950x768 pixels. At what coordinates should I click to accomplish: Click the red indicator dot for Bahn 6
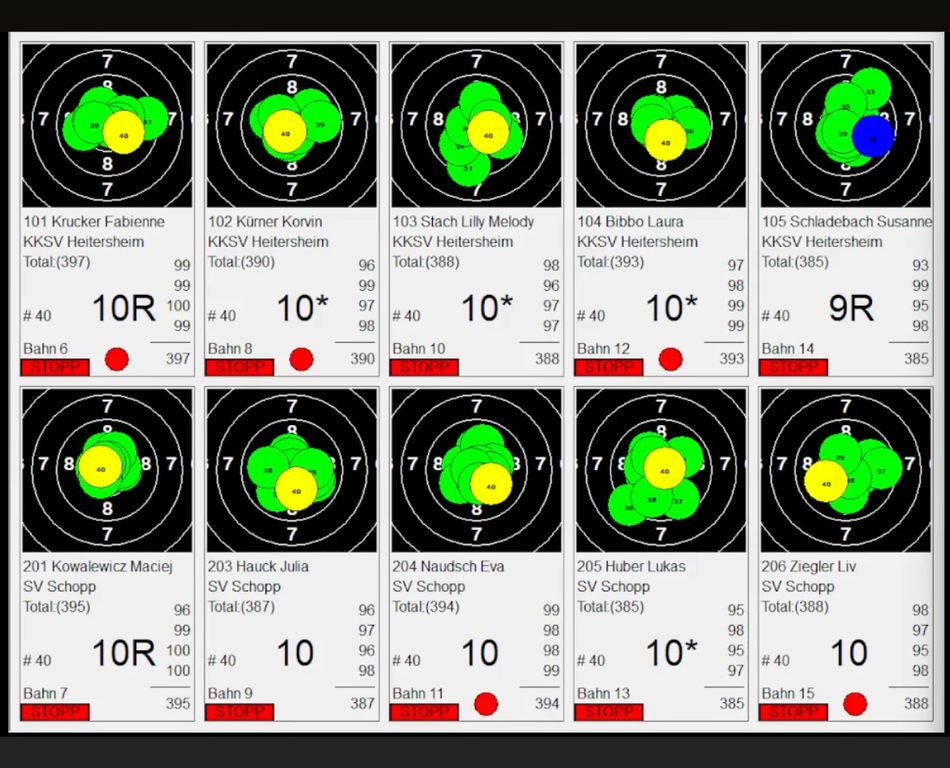point(117,359)
